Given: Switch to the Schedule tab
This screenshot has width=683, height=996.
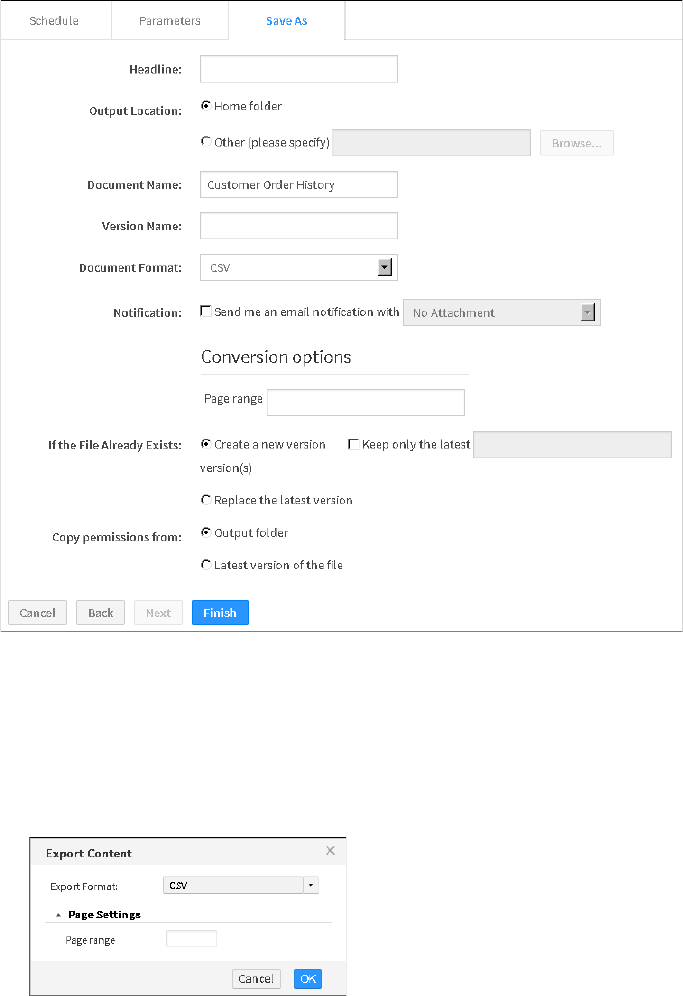Looking at the screenshot, I should 54,20.
